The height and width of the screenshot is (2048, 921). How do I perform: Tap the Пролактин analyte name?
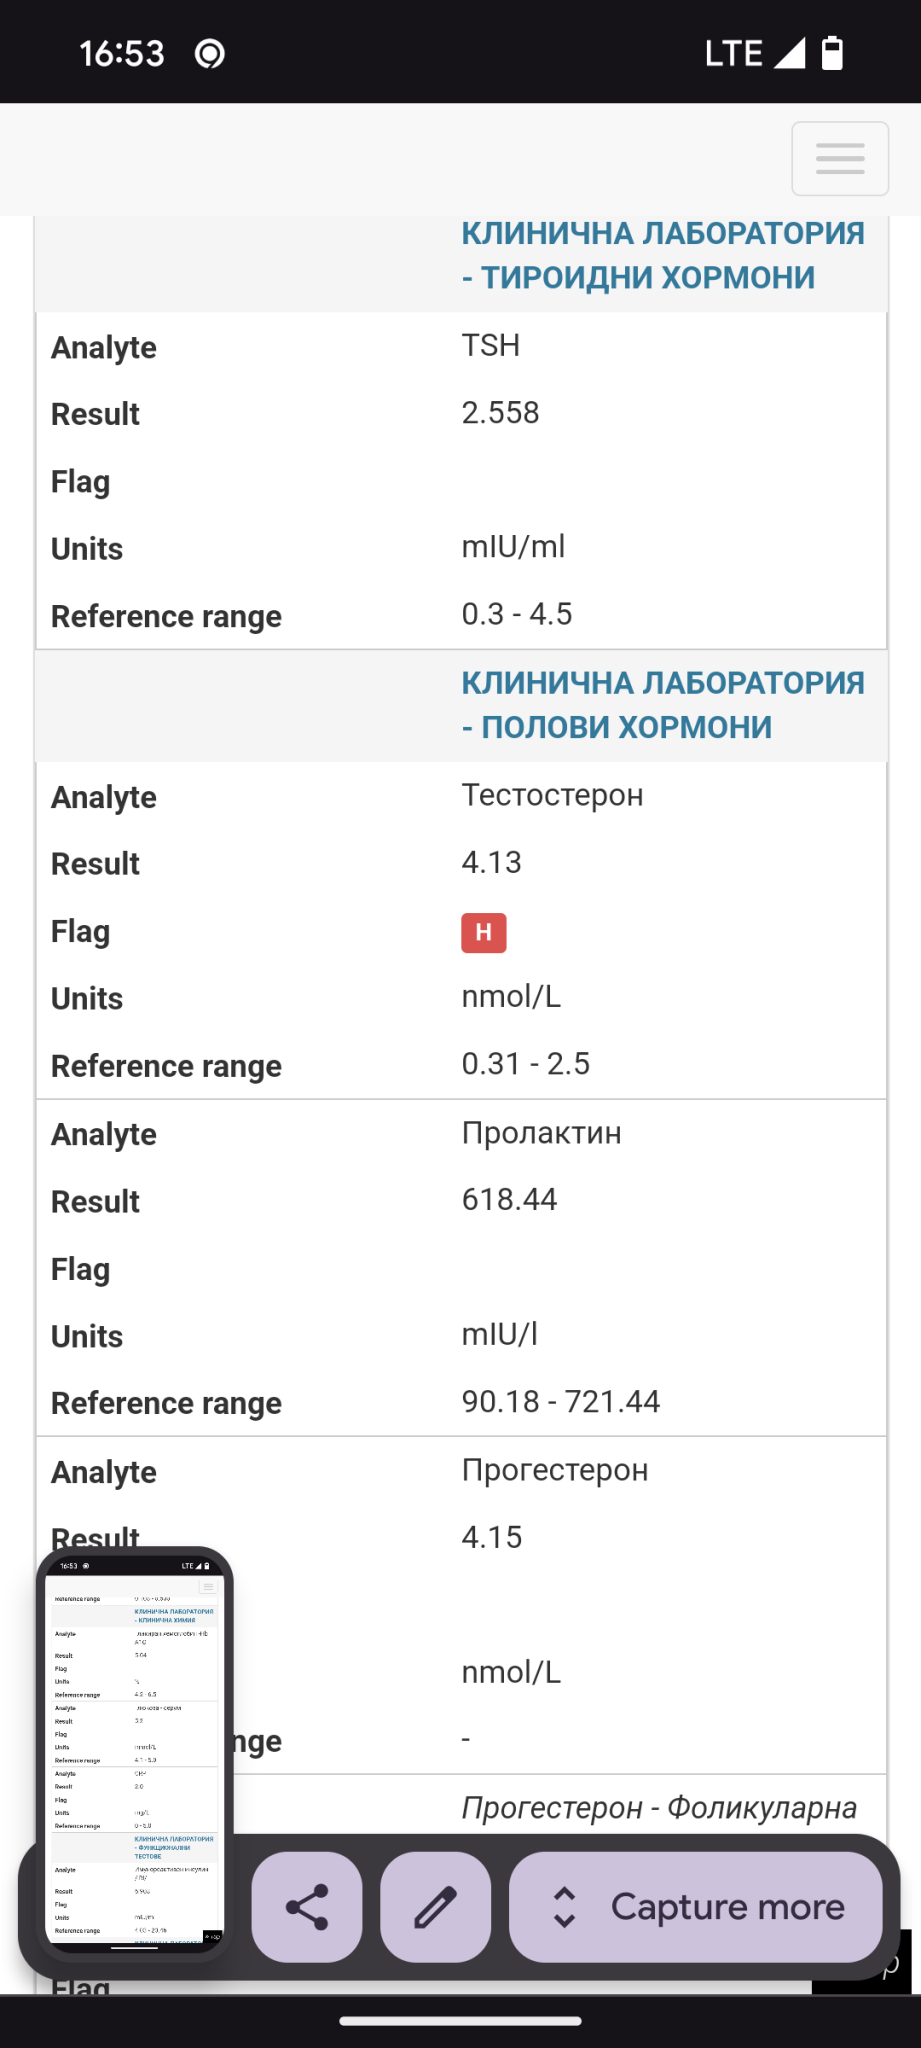541,1133
